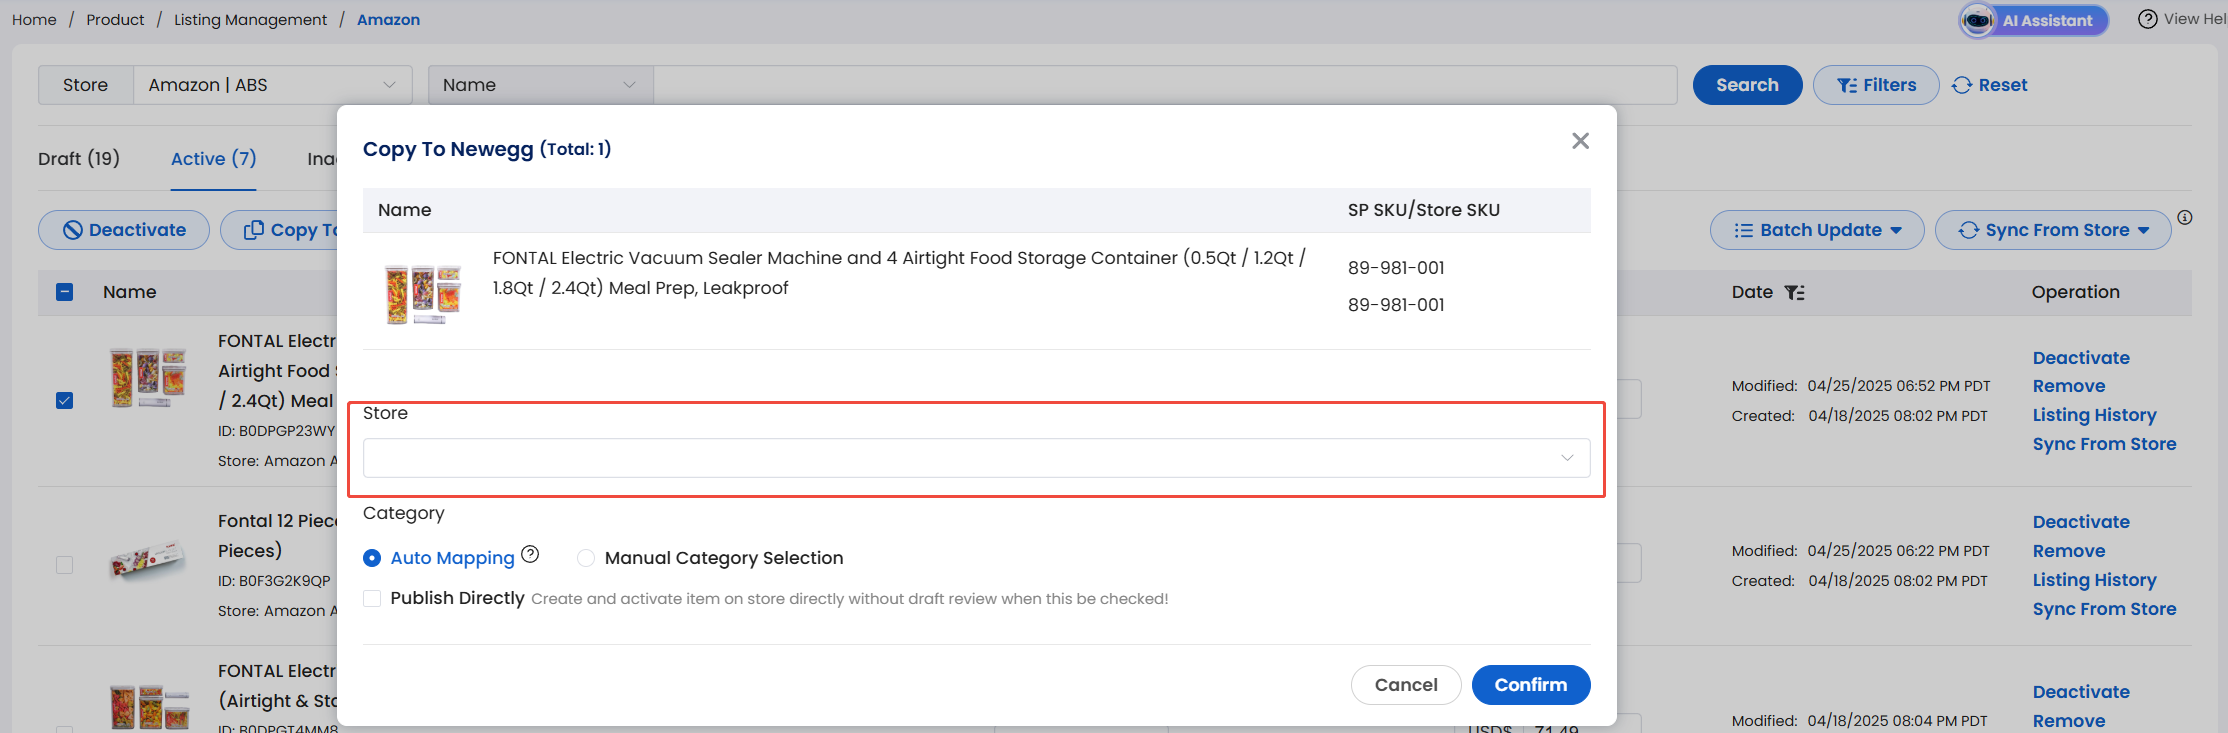Click Sync From Store link in first row
Image resolution: width=2228 pixels, height=733 pixels.
point(2104,444)
